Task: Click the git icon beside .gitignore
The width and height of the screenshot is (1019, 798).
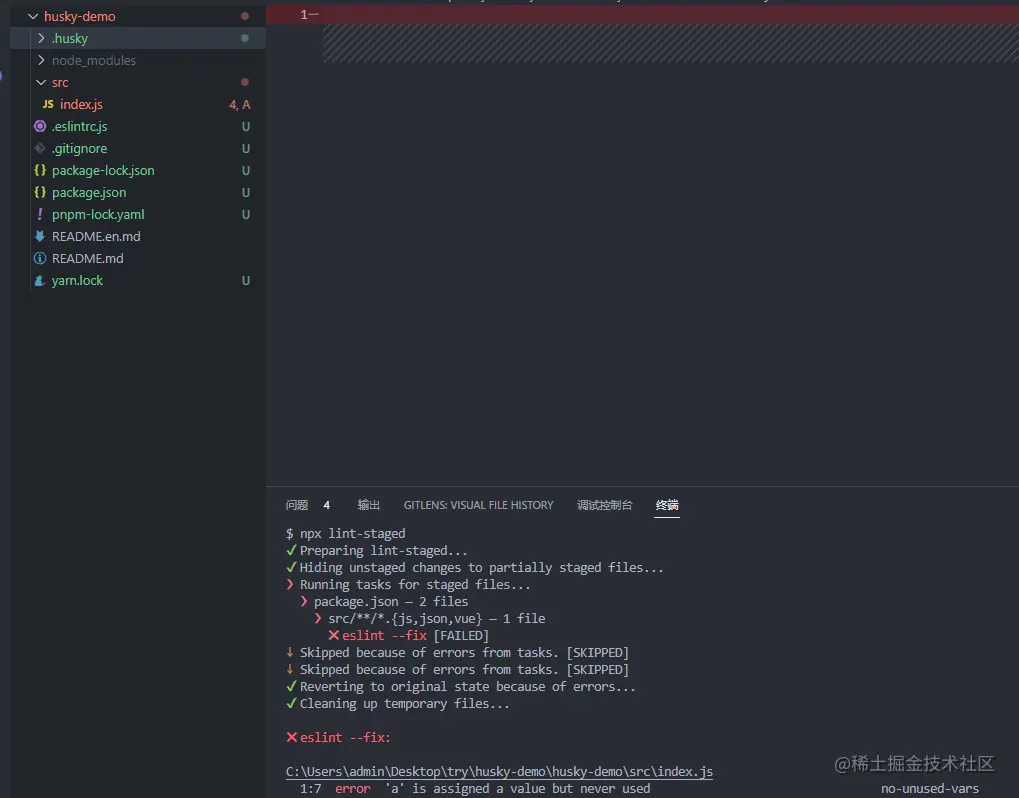Action: click(40, 148)
